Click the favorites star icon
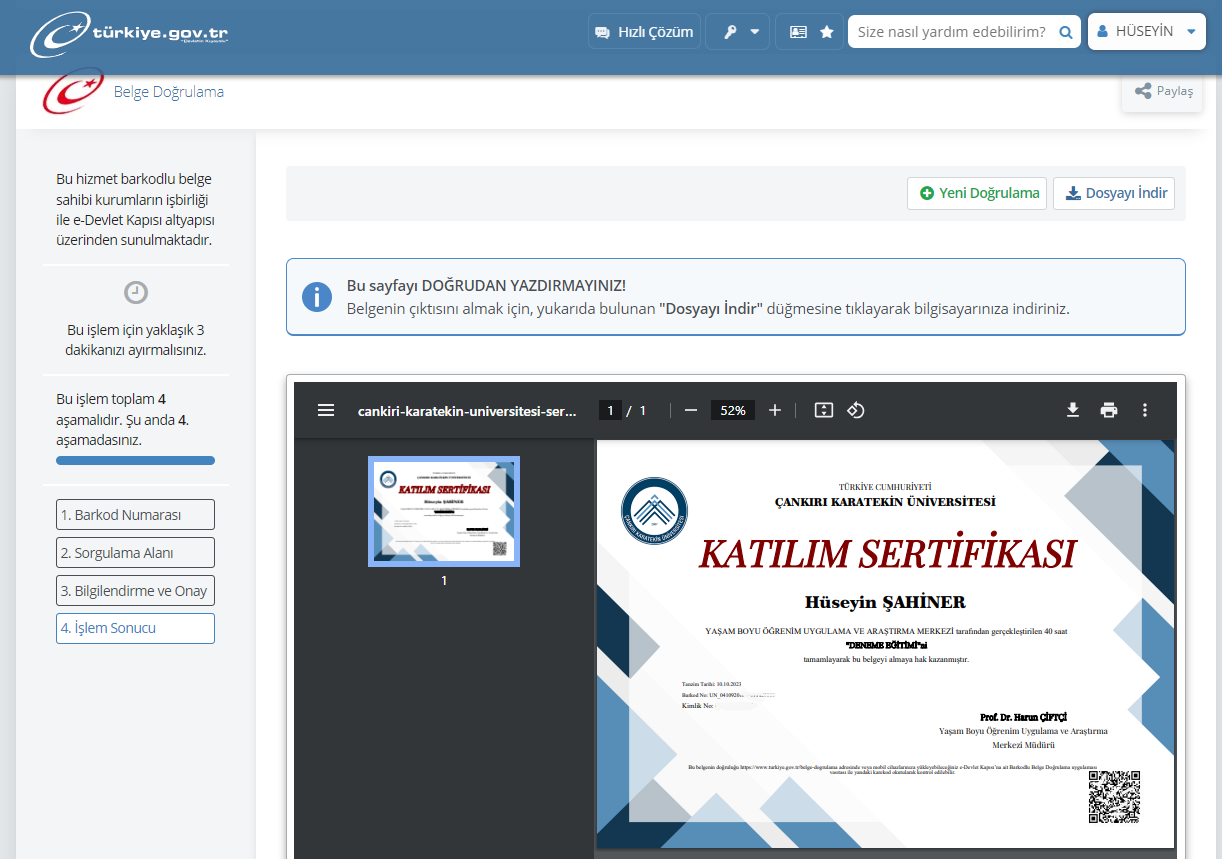Viewport: 1222px width, 859px height. (827, 32)
